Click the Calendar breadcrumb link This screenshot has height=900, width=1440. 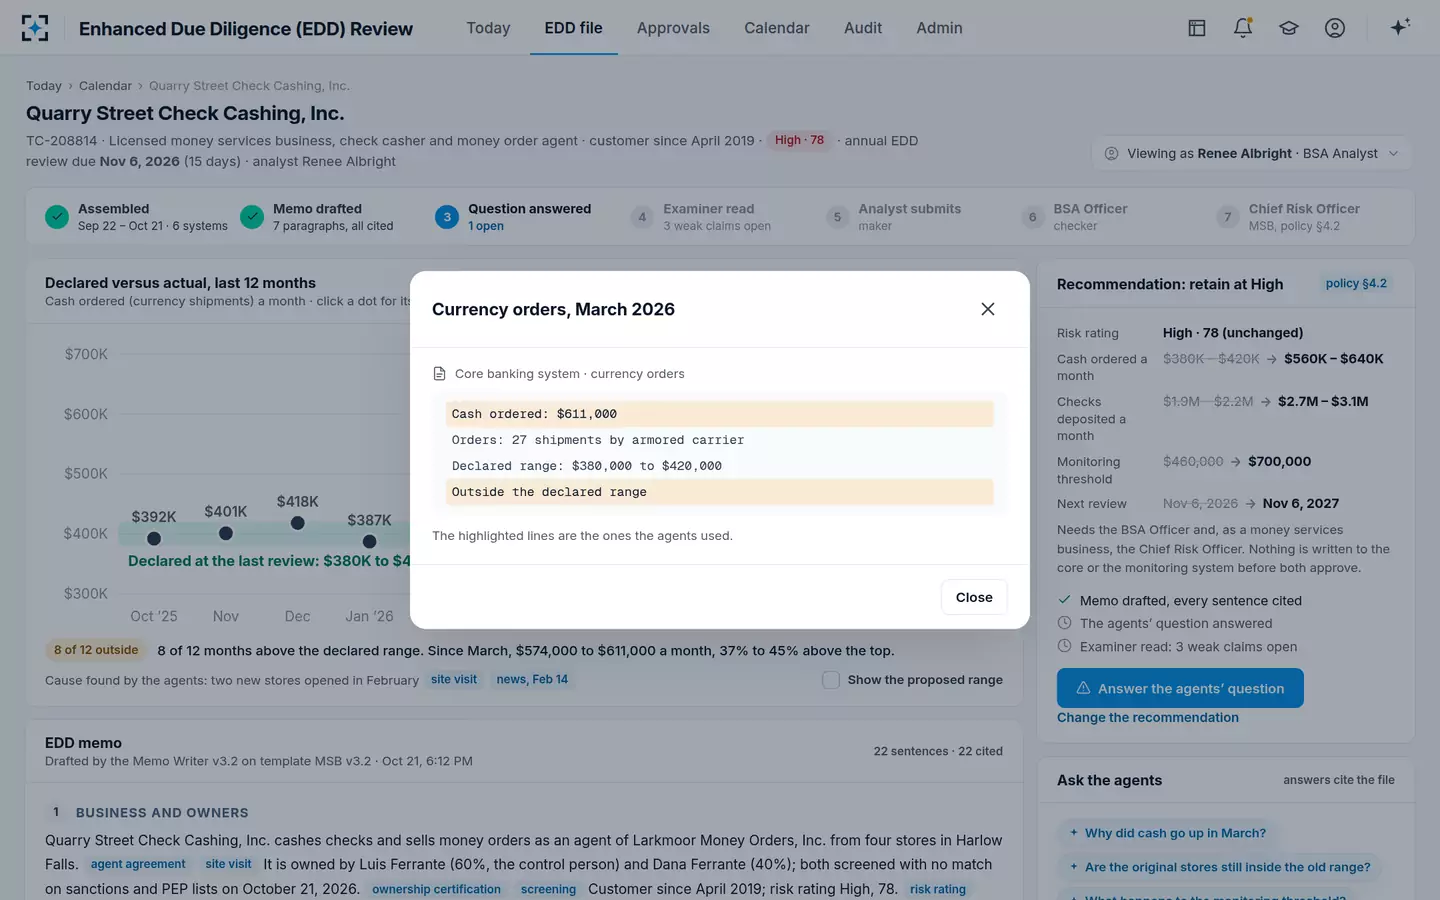tap(105, 86)
